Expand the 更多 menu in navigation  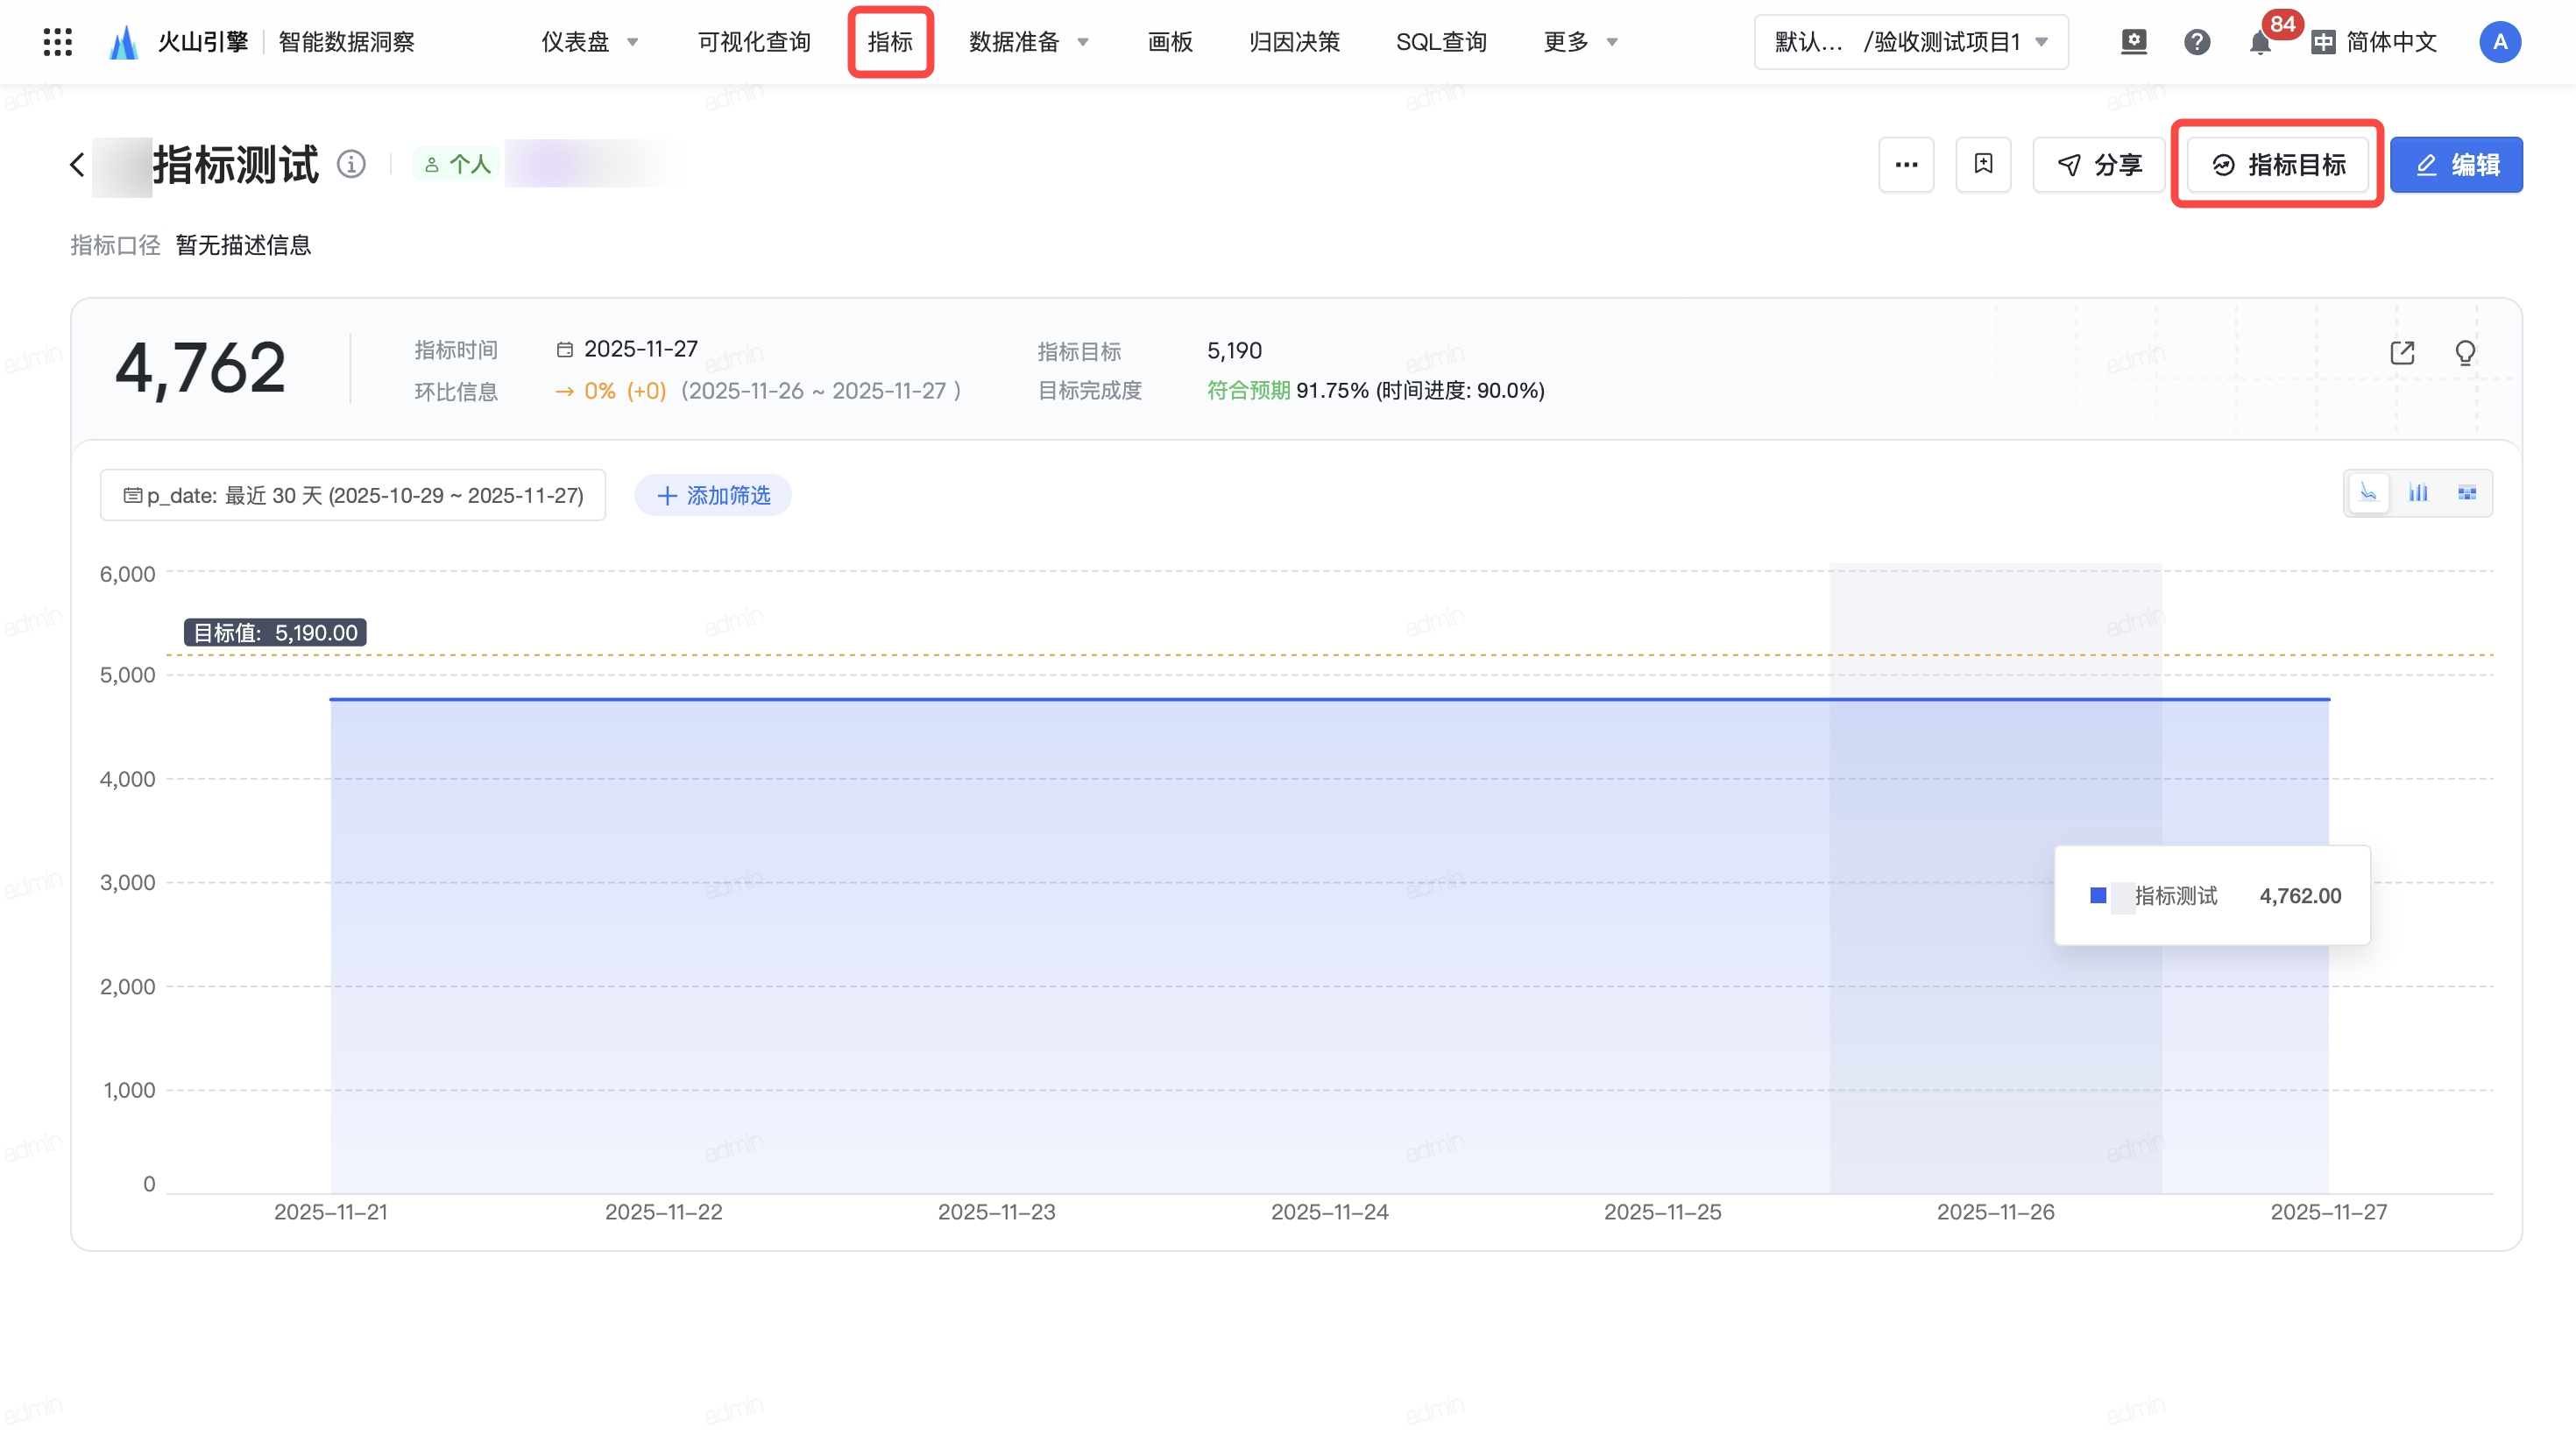click(x=1580, y=42)
